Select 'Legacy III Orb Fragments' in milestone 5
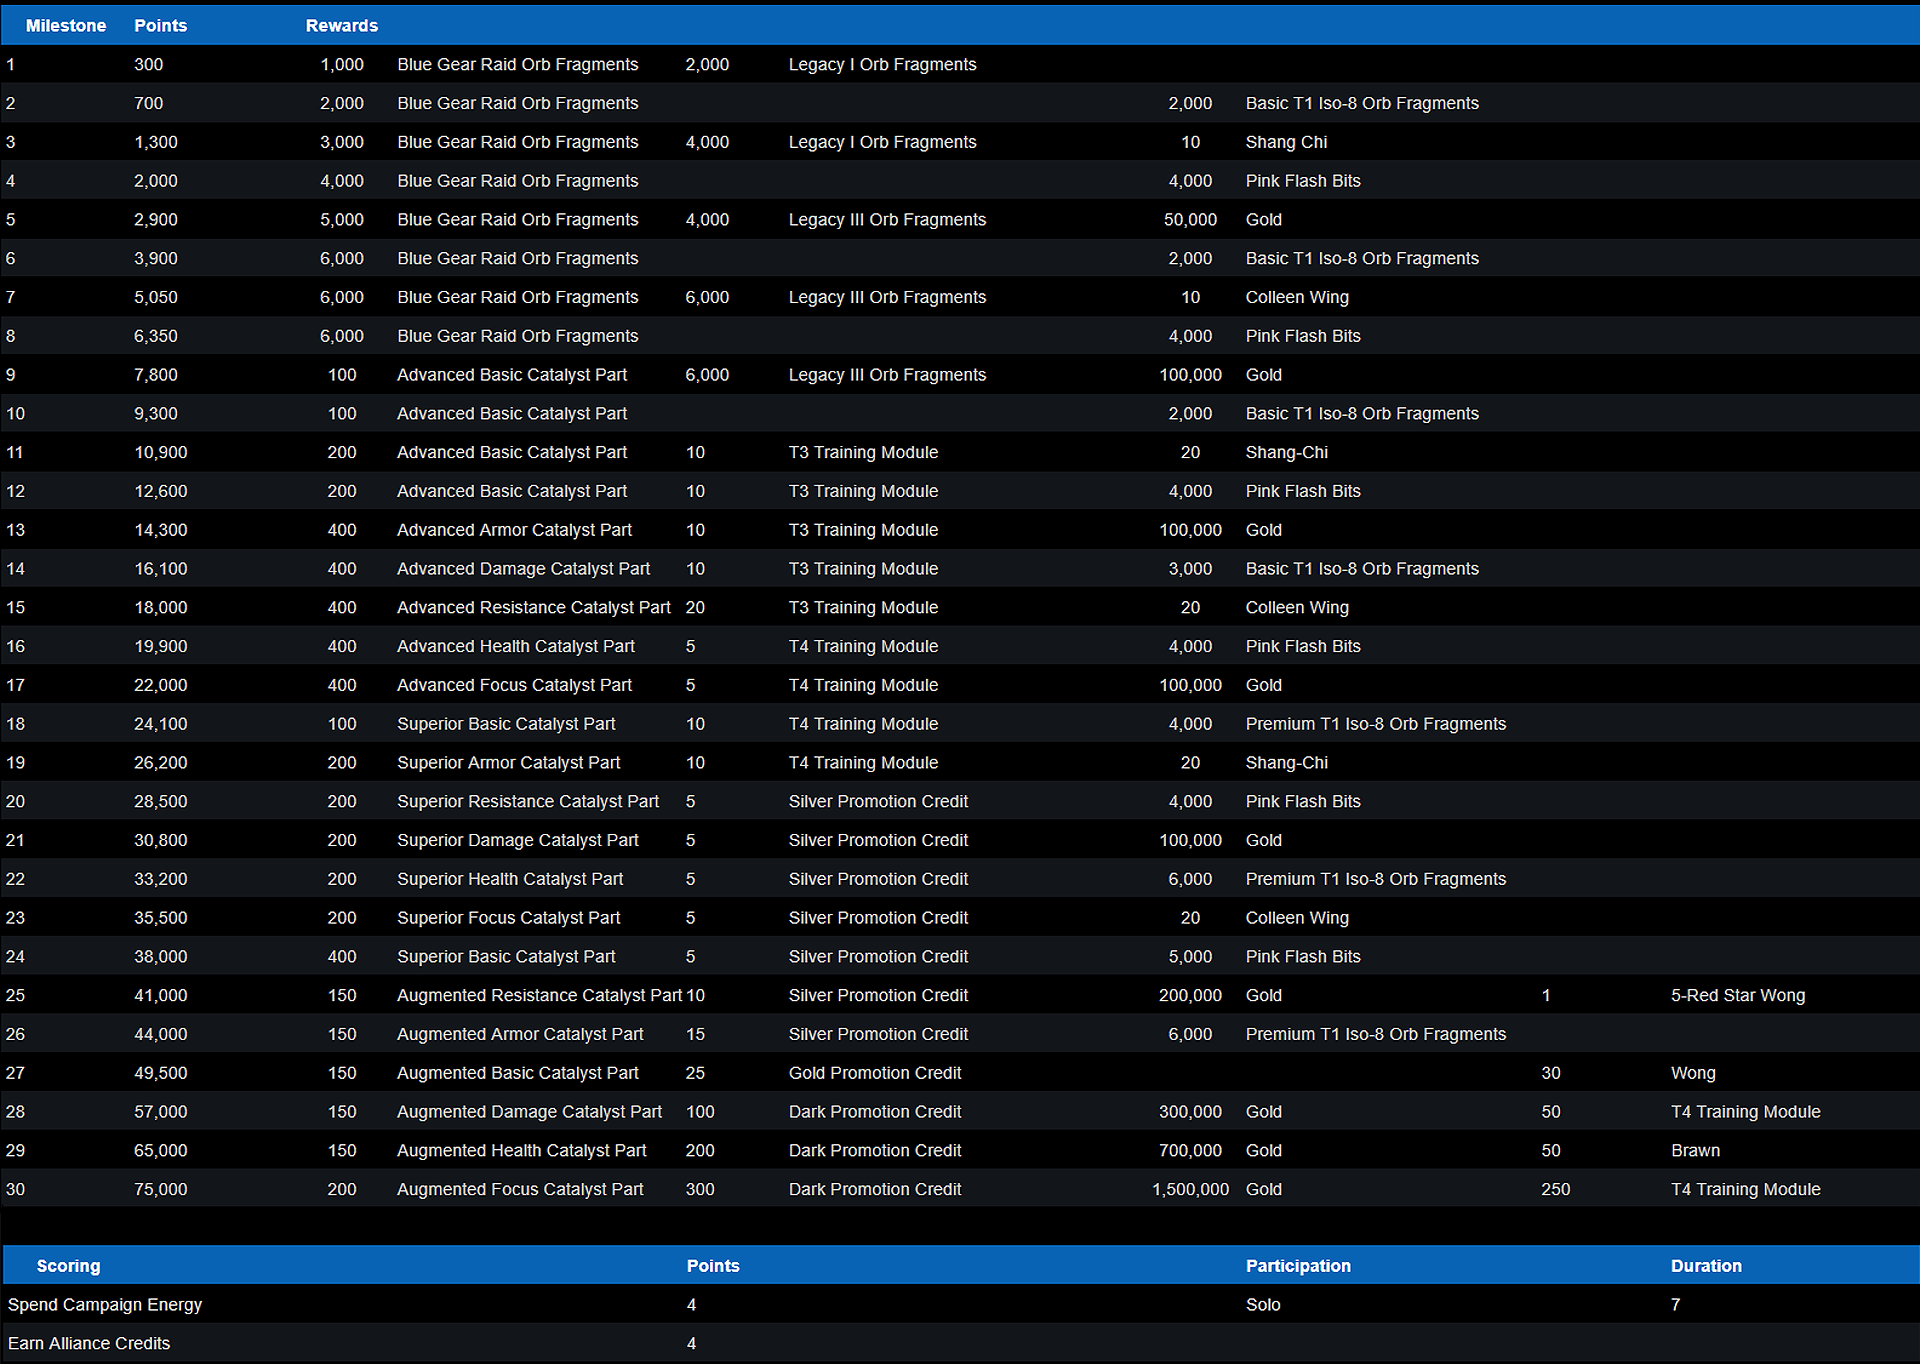Viewport: 1920px width, 1364px height. (x=888, y=220)
